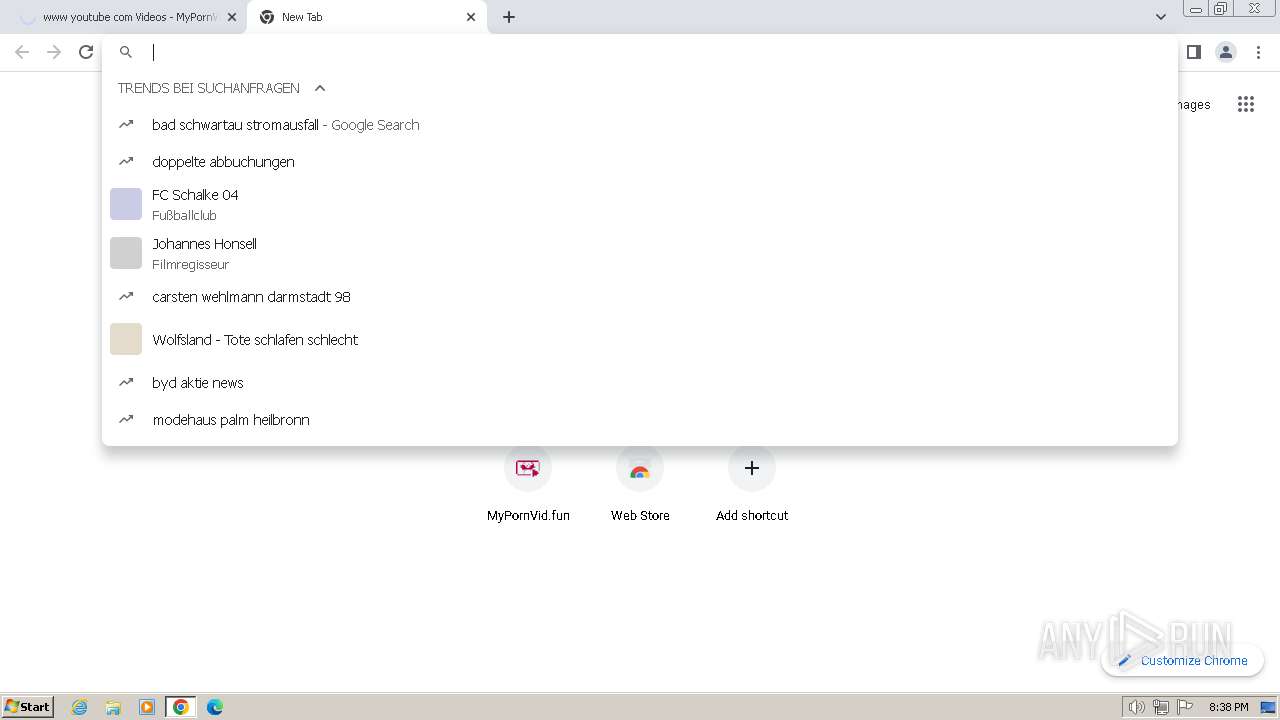This screenshot has height=720, width=1280.
Task: Click the show desktop monitor icon in tray
Action: (x=1268, y=707)
